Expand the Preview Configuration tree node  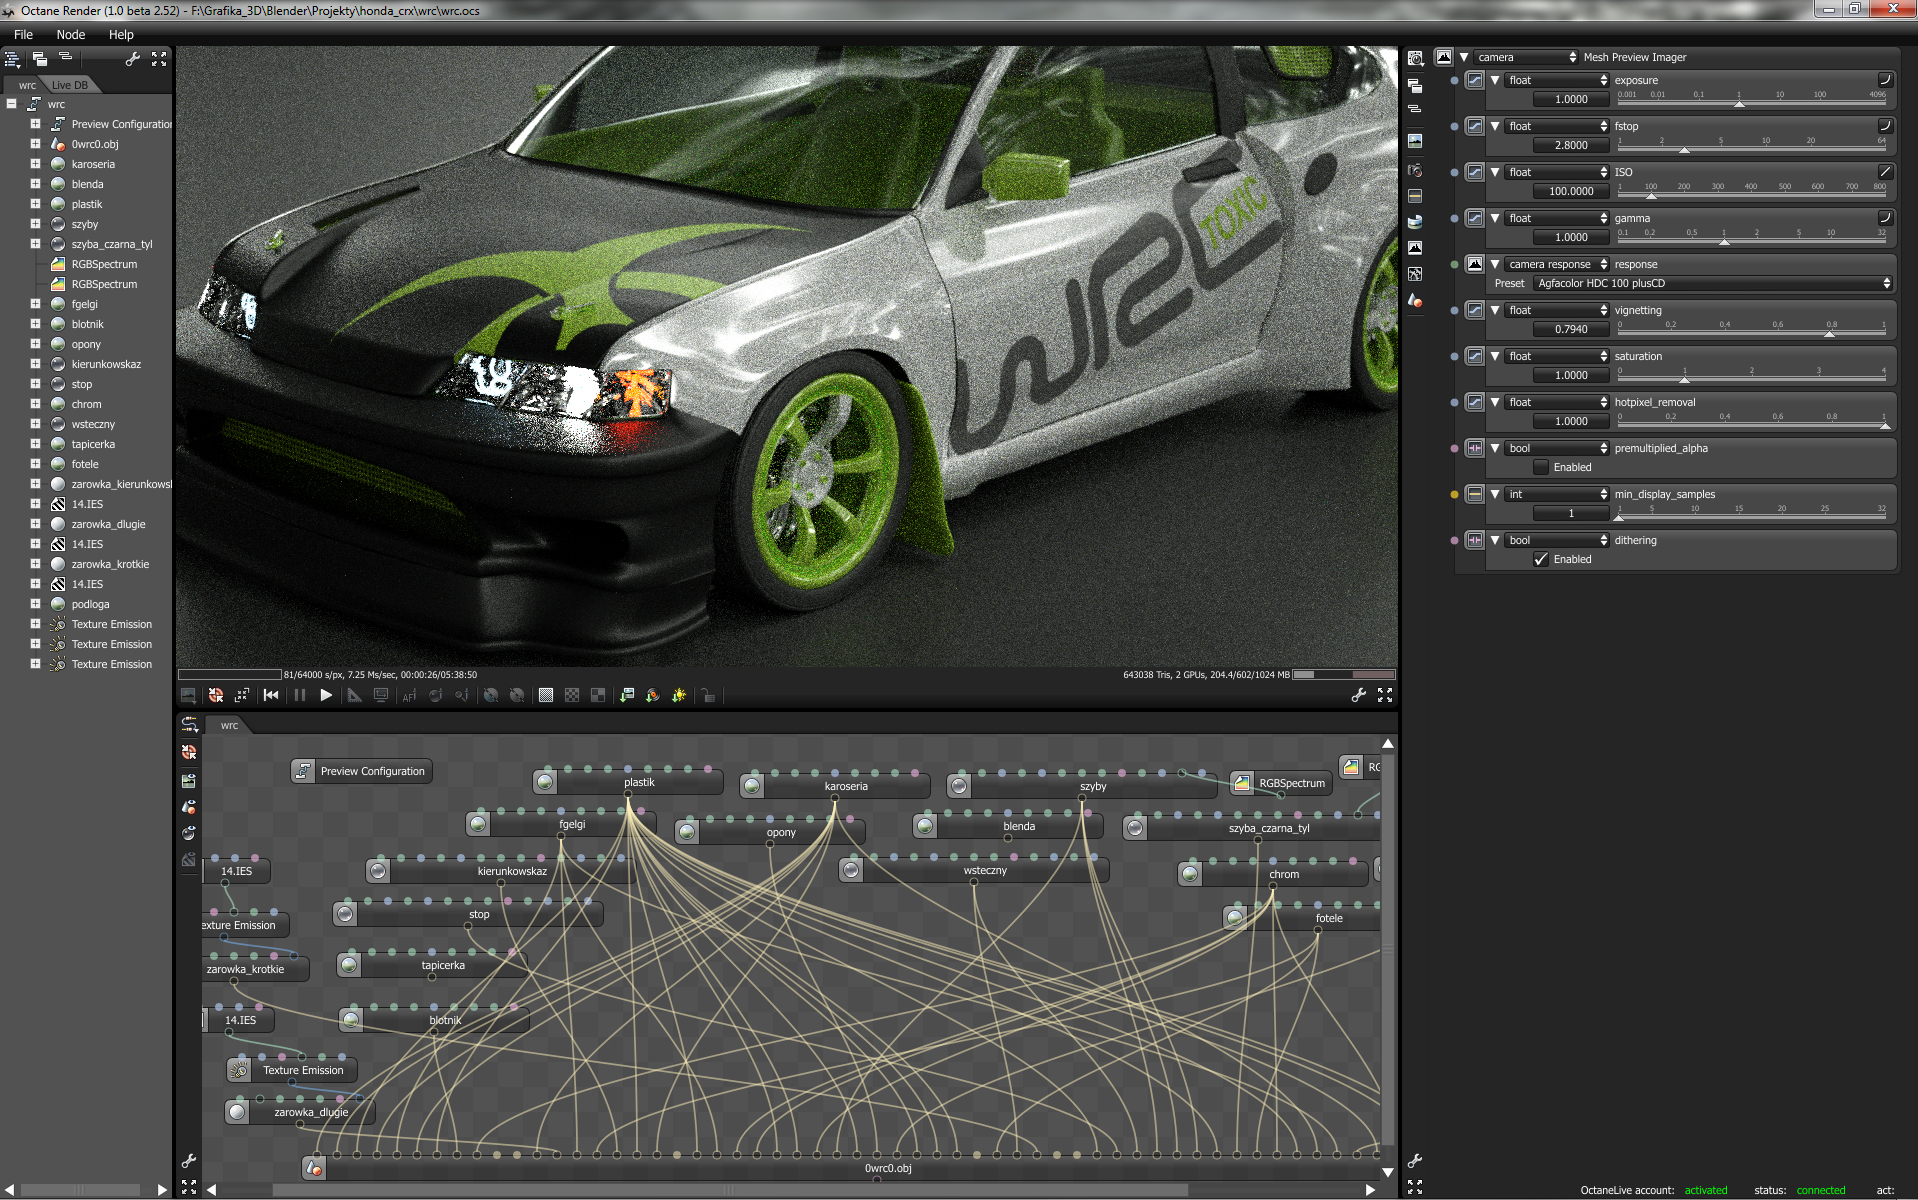(35, 124)
